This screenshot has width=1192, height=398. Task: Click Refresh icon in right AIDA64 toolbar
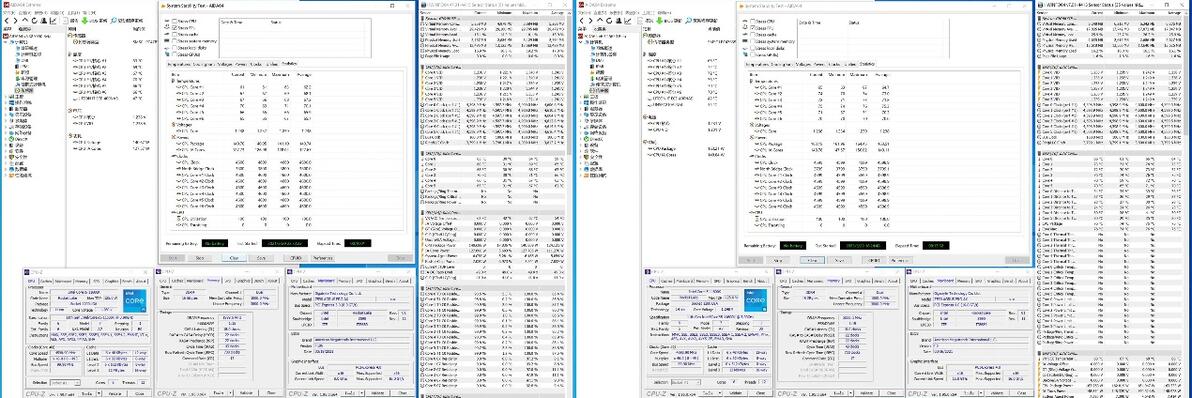point(609,21)
